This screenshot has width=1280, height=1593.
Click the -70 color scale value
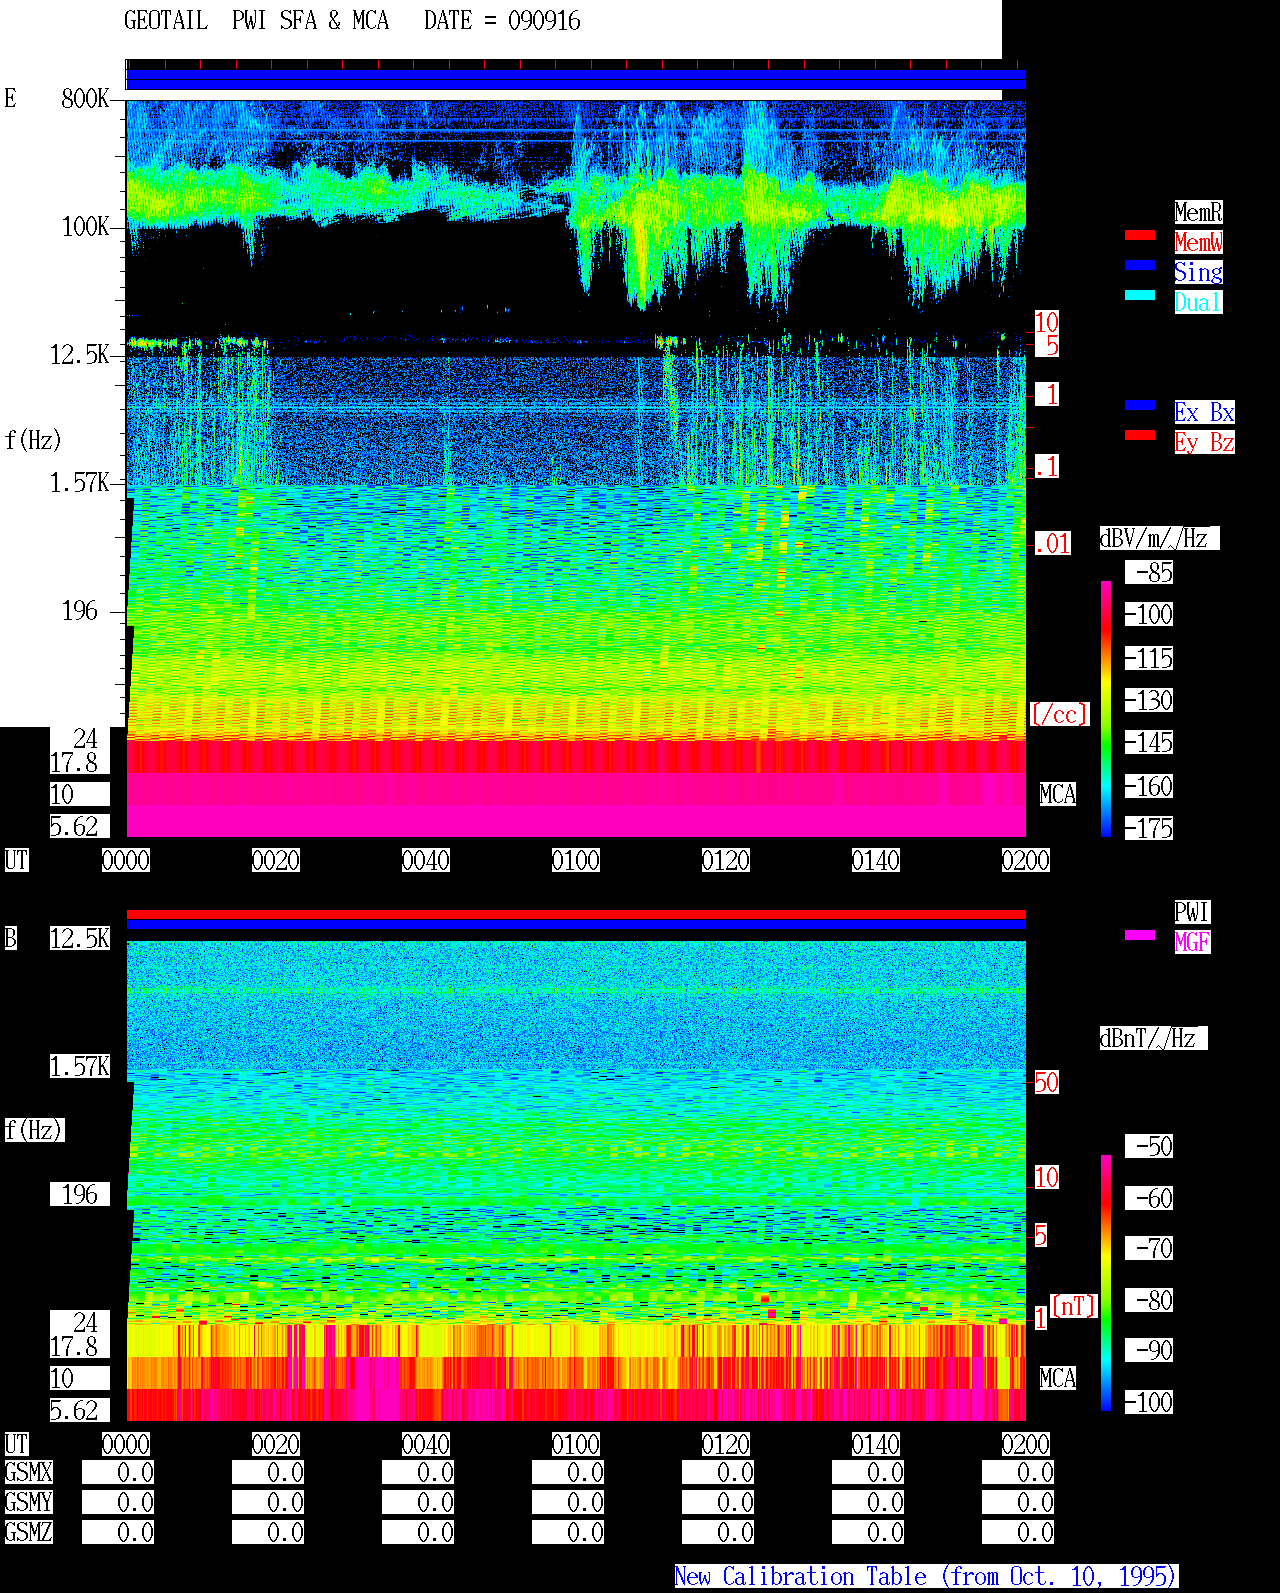(1149, 1248)
